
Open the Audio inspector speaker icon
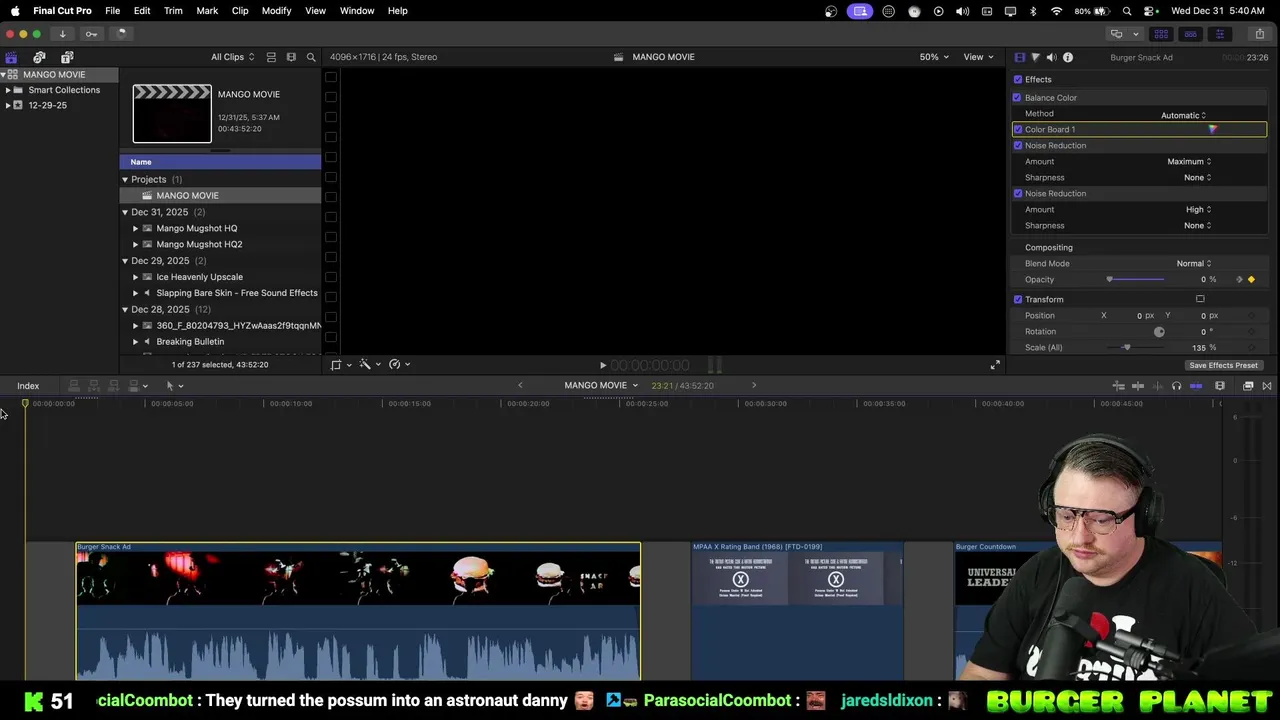pyautogui.click(x=1051, y=57)
